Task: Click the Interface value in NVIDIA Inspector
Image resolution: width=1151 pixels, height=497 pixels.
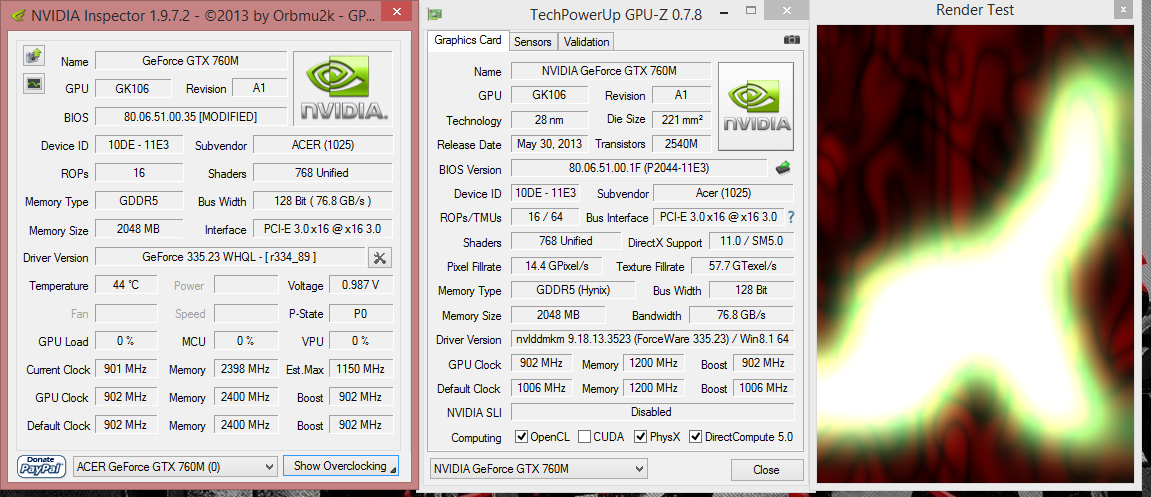Action: [x=323, y=229]
